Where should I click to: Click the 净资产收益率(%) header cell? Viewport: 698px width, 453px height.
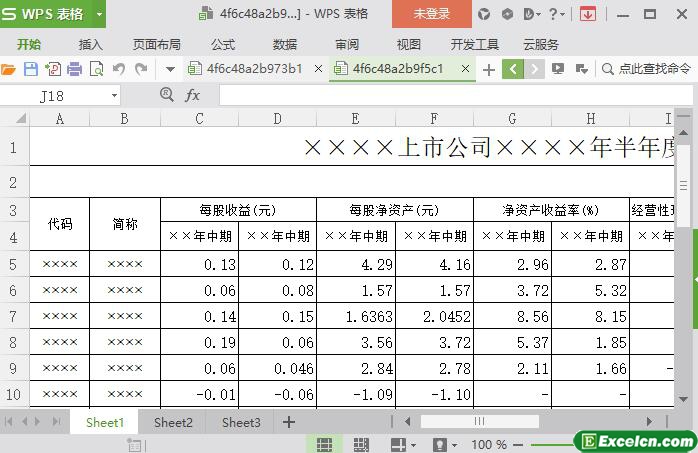tap(551, 210)
